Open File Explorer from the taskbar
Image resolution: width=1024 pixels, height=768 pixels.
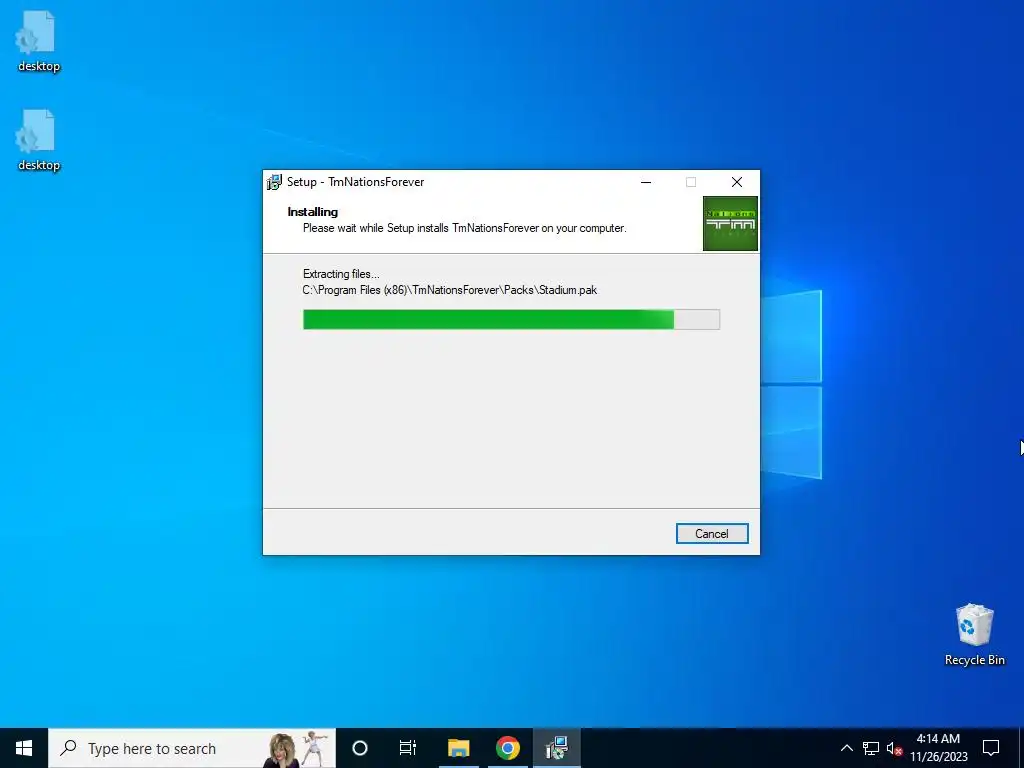(x=458, y=748)
